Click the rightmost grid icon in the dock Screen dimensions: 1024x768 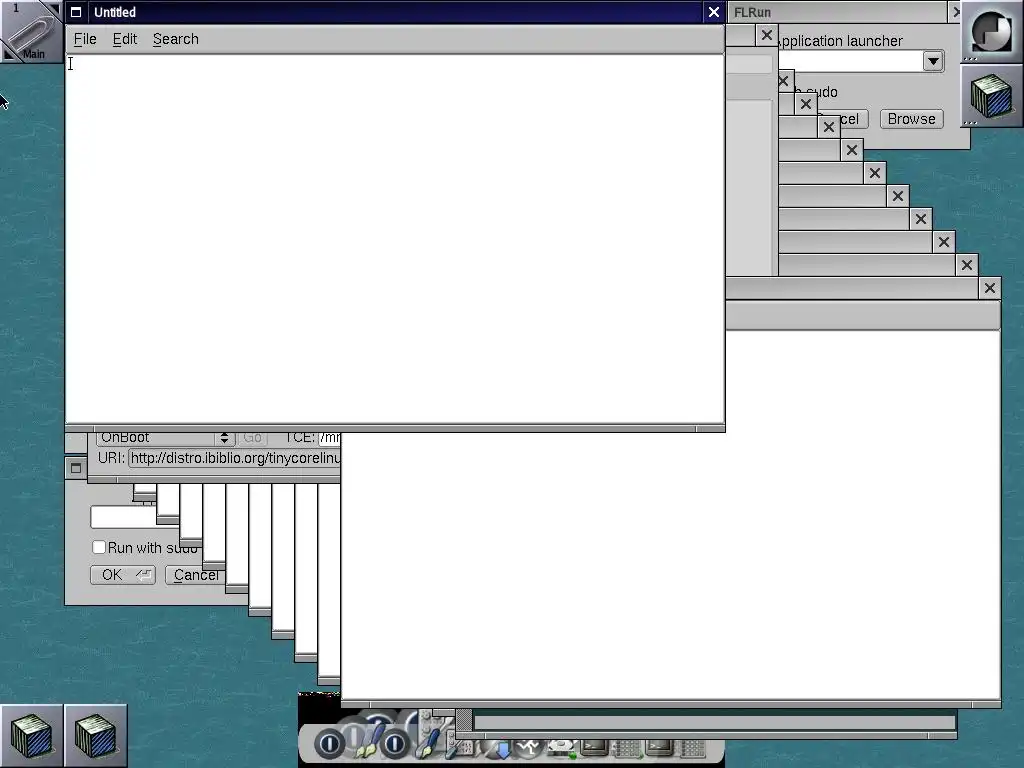click(x=694, y=748)
